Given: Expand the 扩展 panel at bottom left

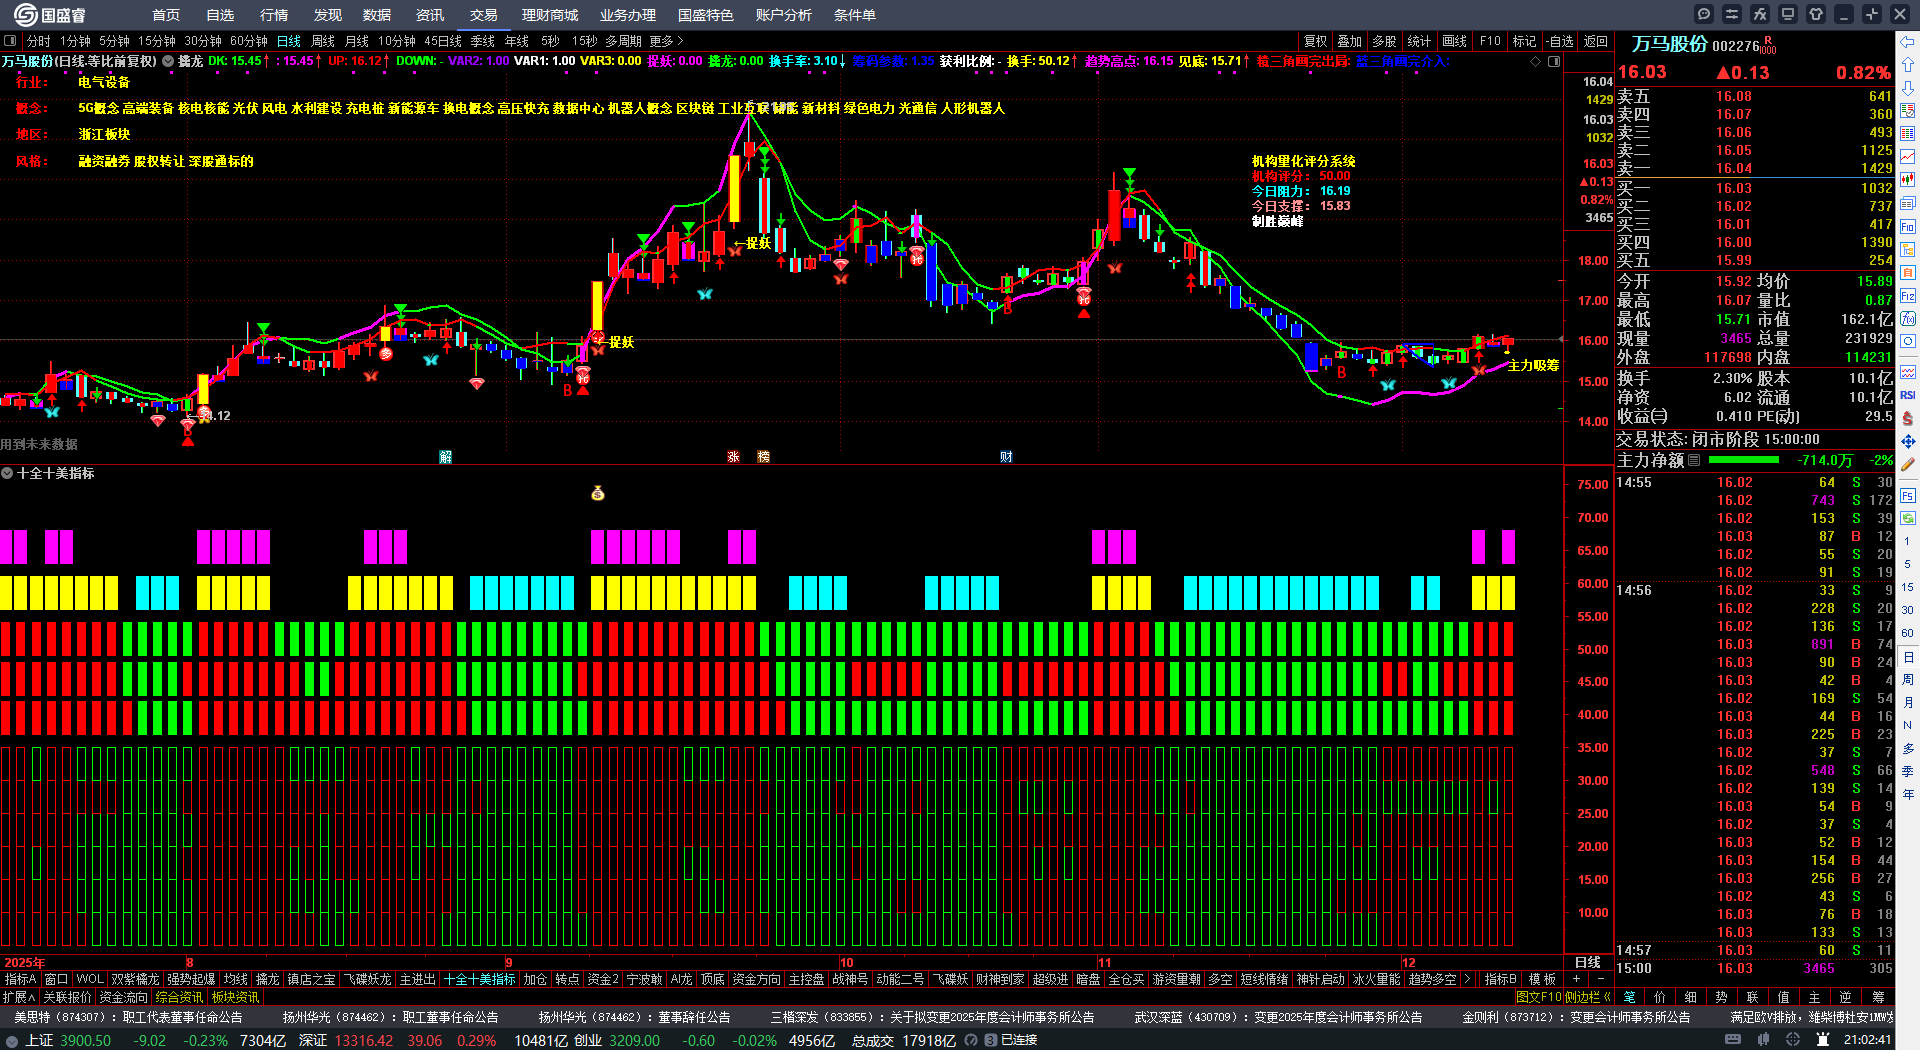Looking at the screenshot, I should (x=19, y=997).
